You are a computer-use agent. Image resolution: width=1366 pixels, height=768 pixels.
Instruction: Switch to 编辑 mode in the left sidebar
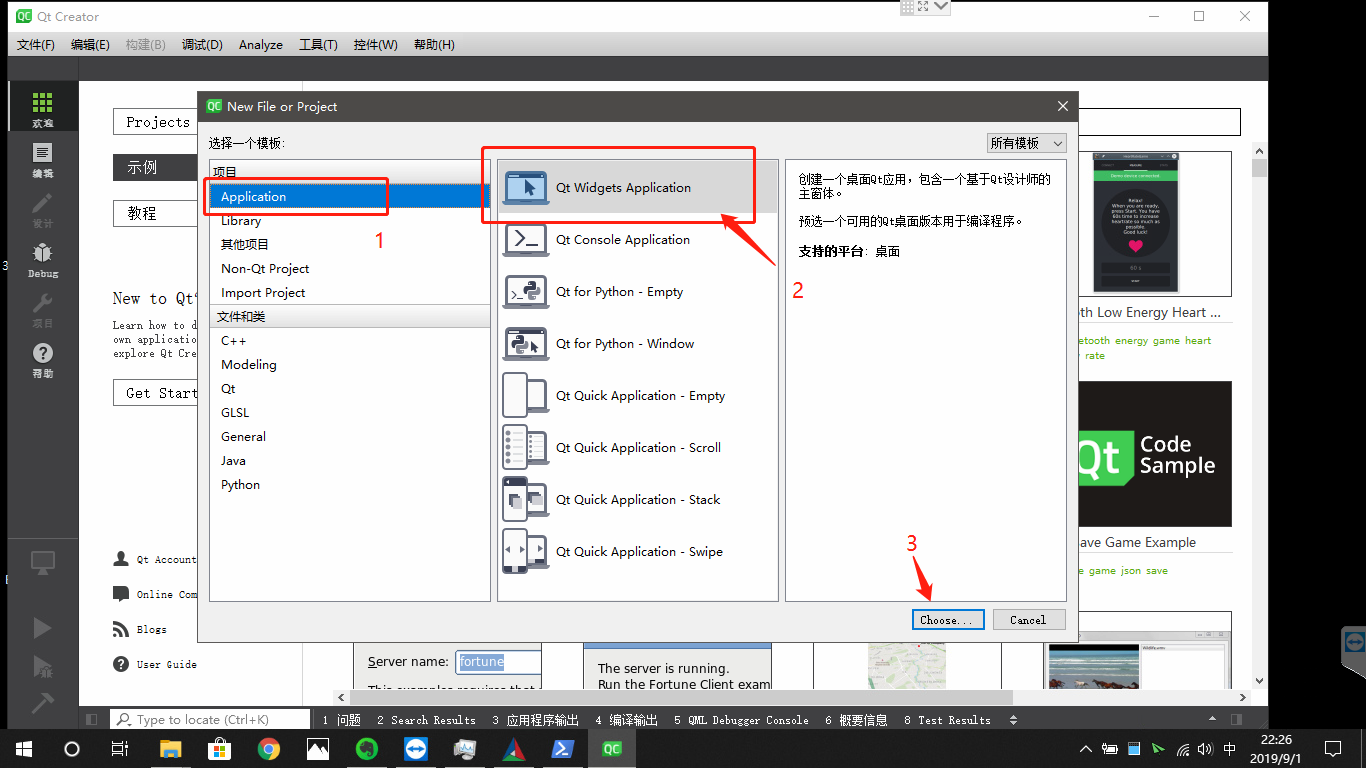42,158
